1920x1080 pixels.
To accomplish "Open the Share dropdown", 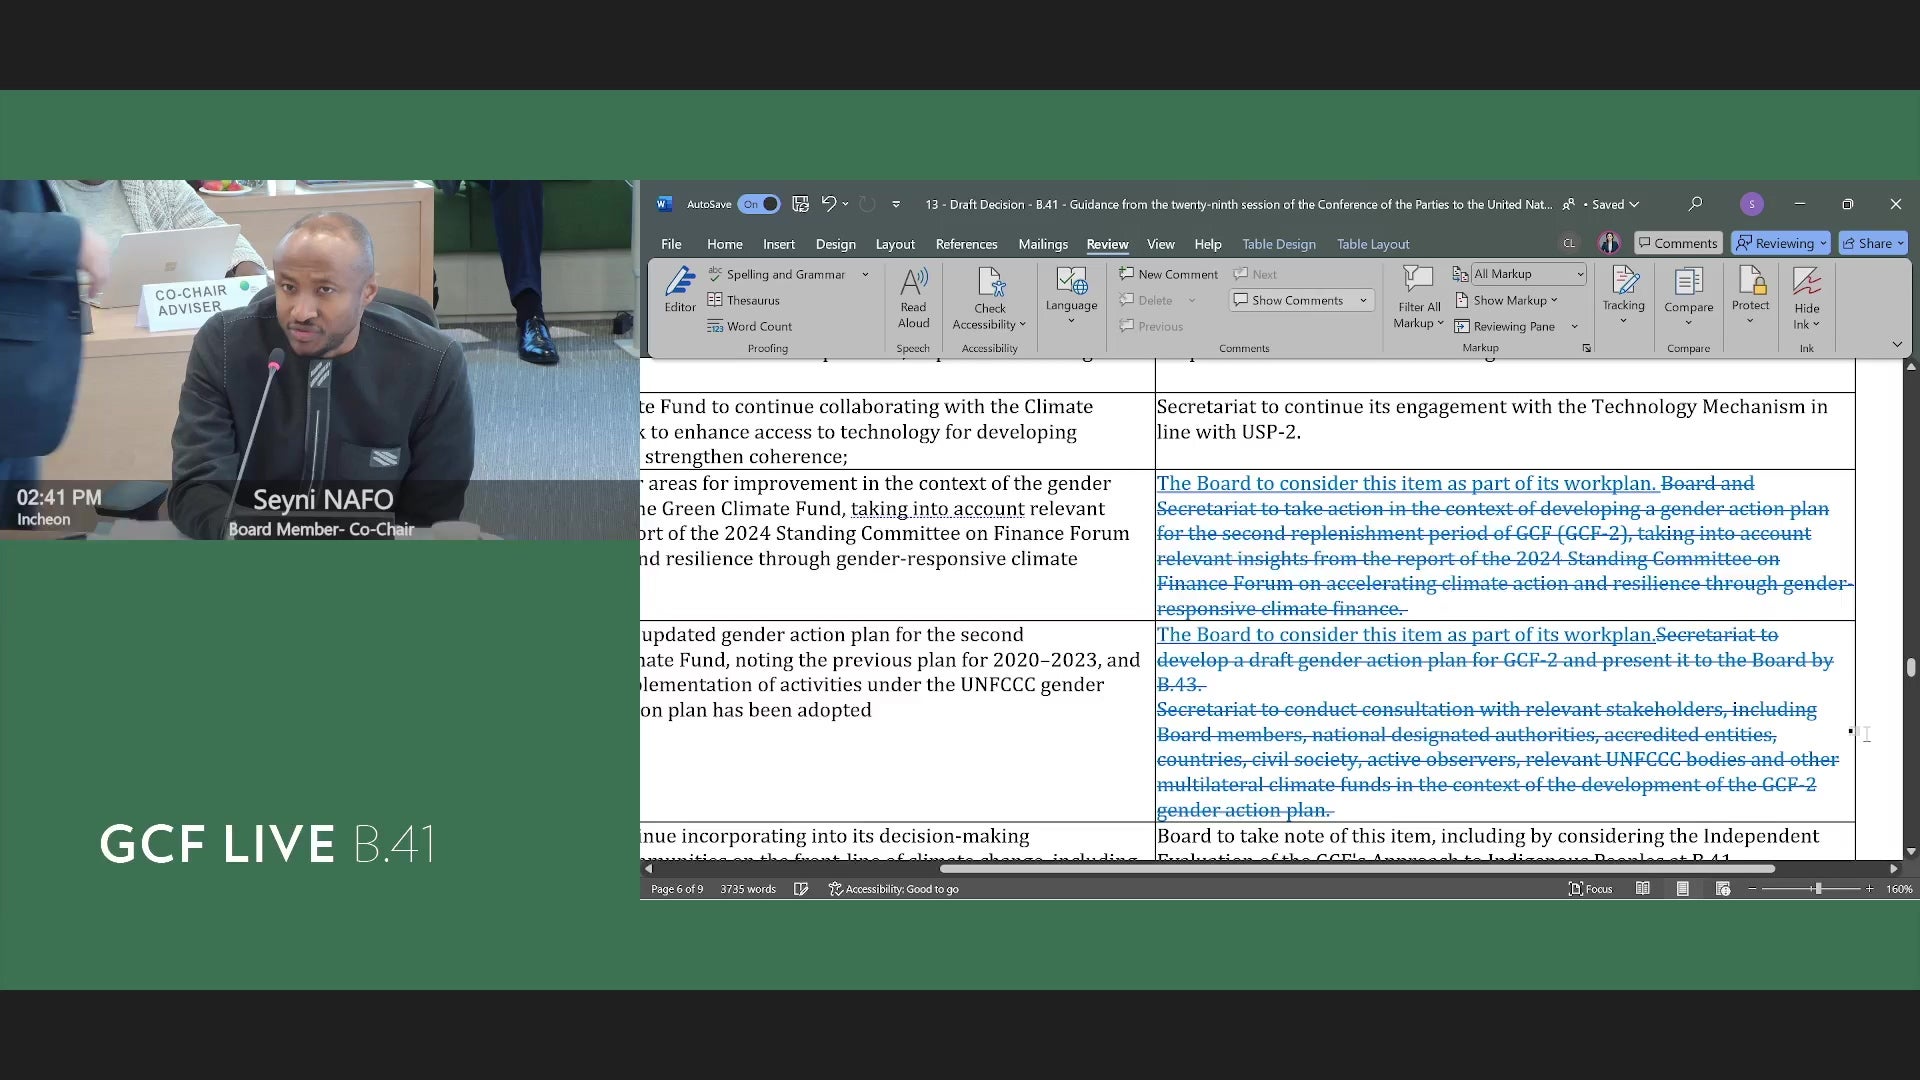I will click(x=1873, y=243).
